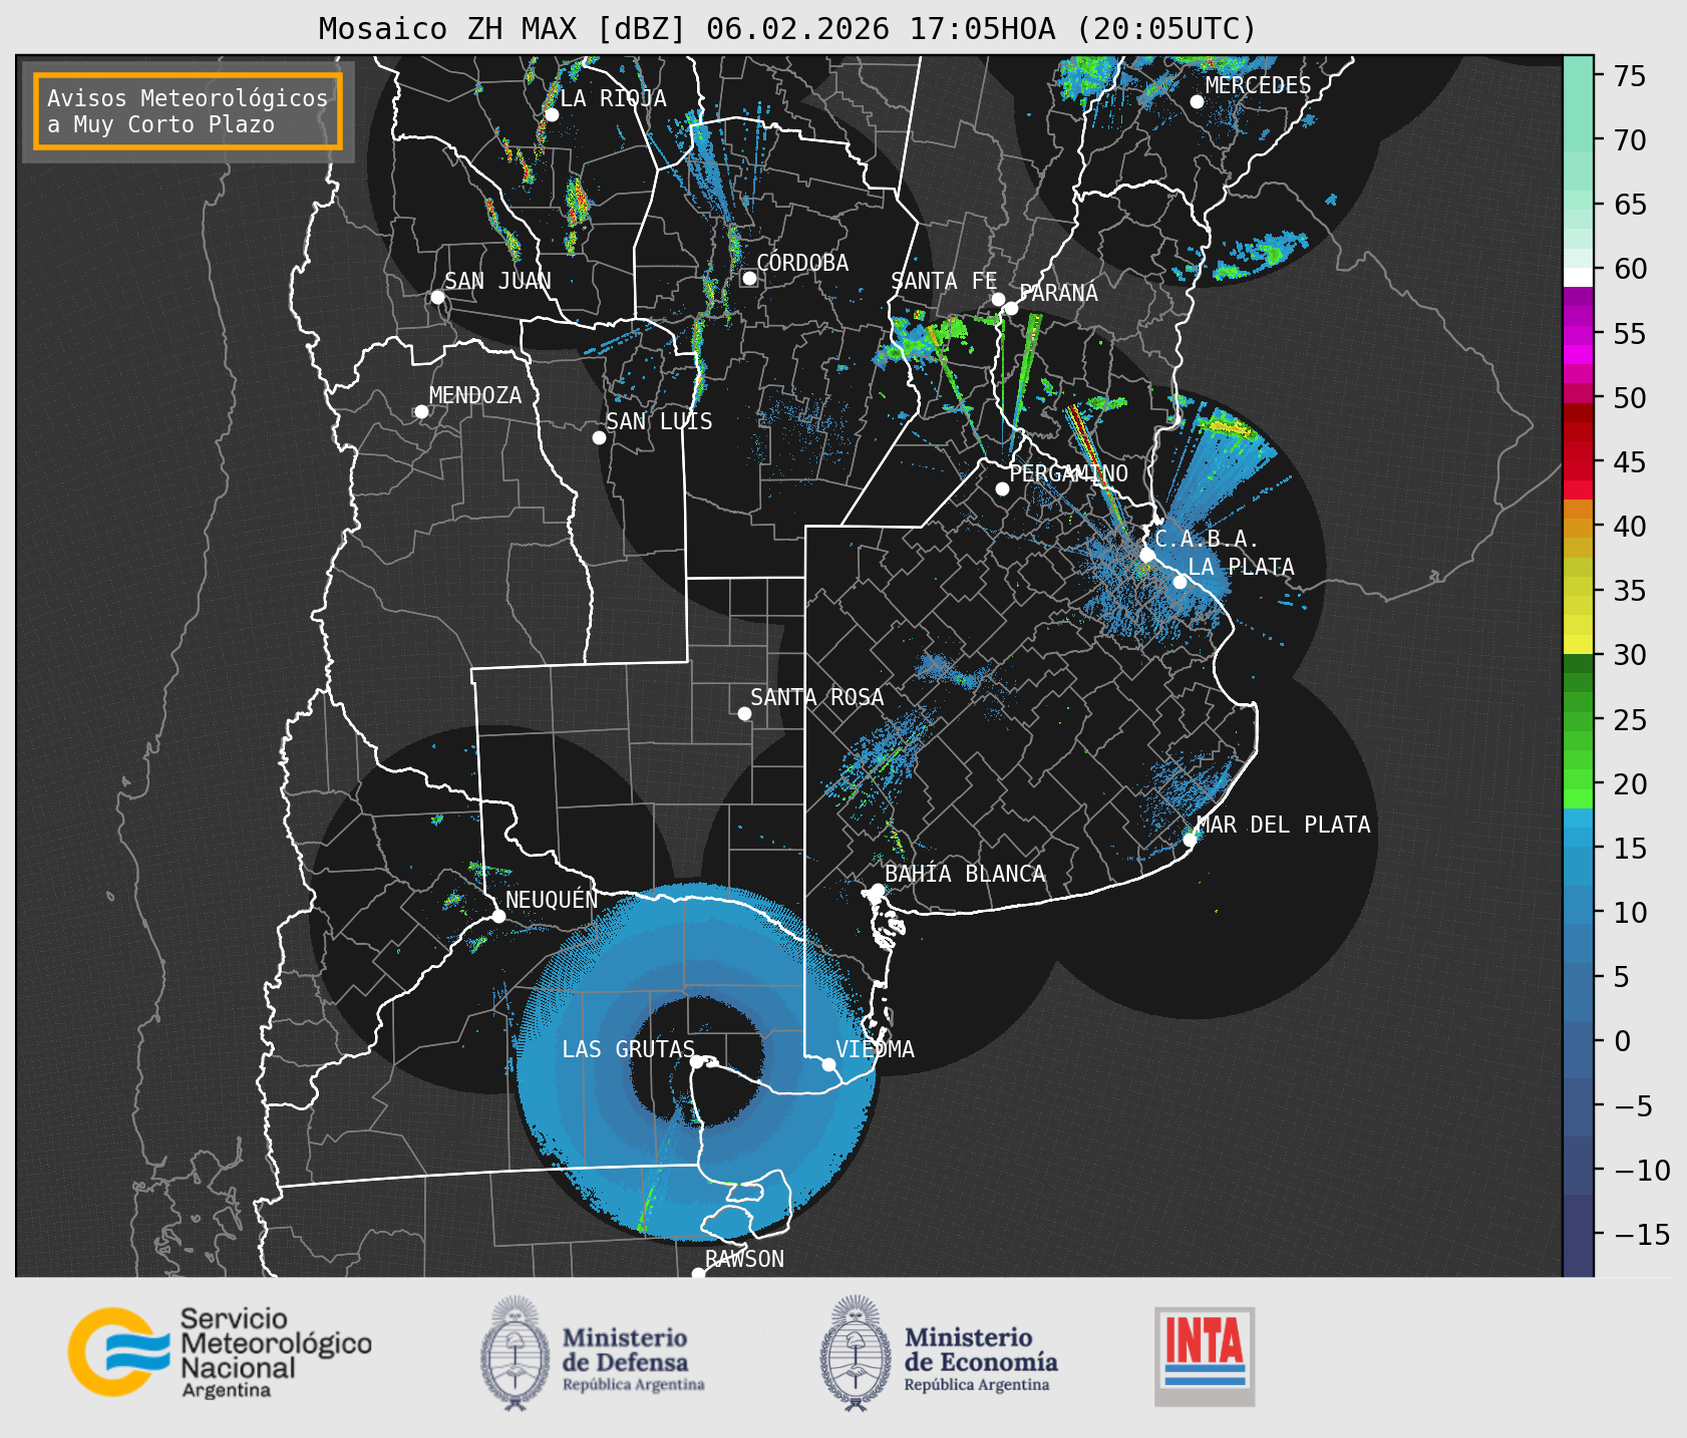Click the La Rioja city marker dot

551,115
